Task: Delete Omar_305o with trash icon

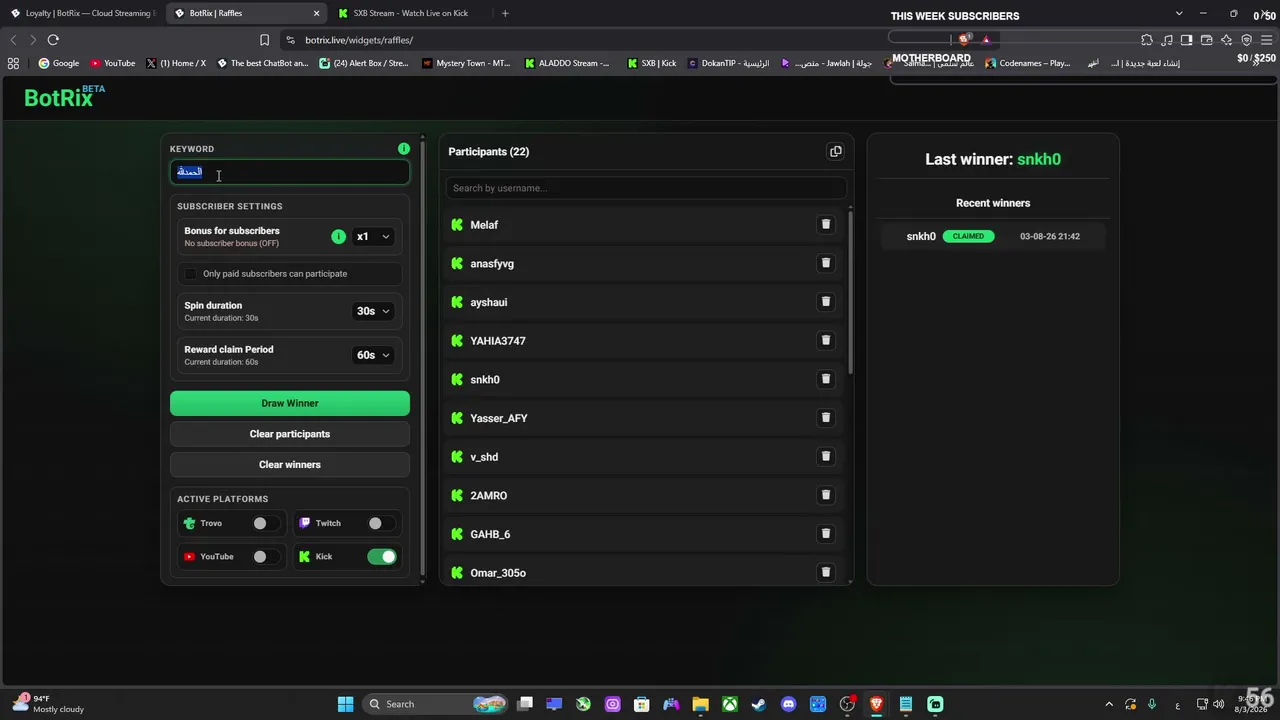Action: pyautogui.click(x=826, y=572)
